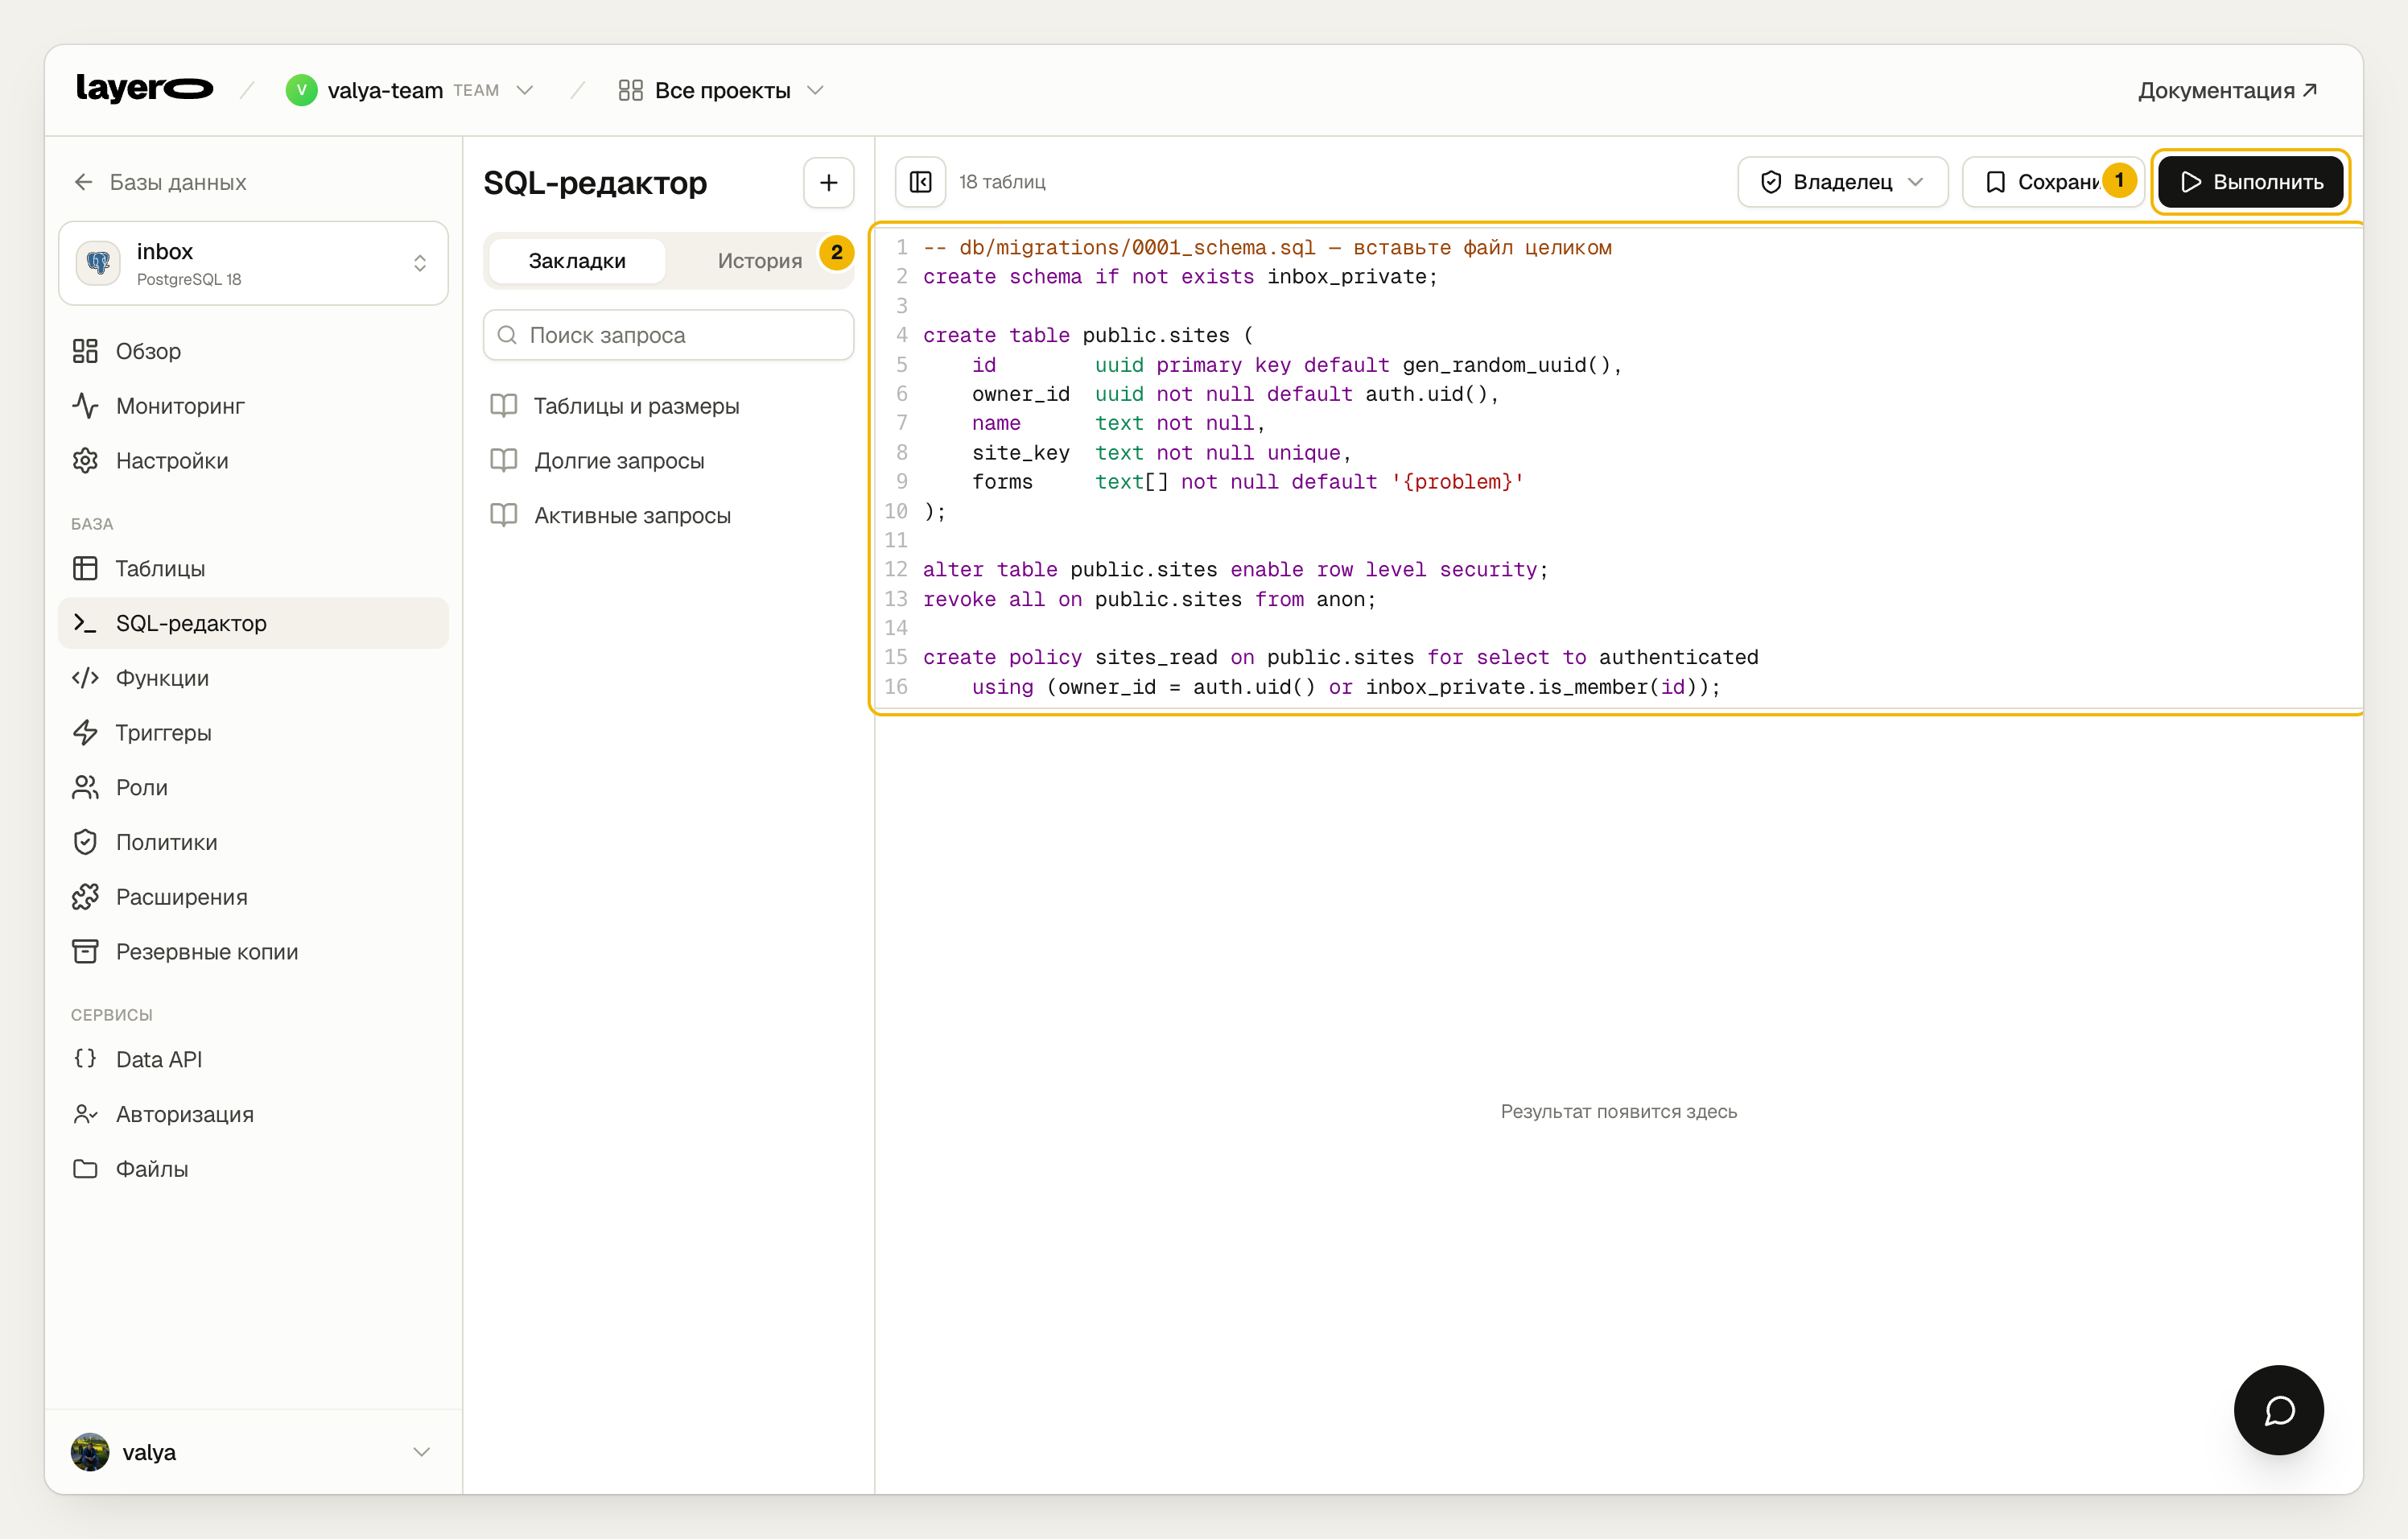Click the Функции code icon
Image resolution: width=2408 pixels, height=1539 pixels.
pos(85,678)
